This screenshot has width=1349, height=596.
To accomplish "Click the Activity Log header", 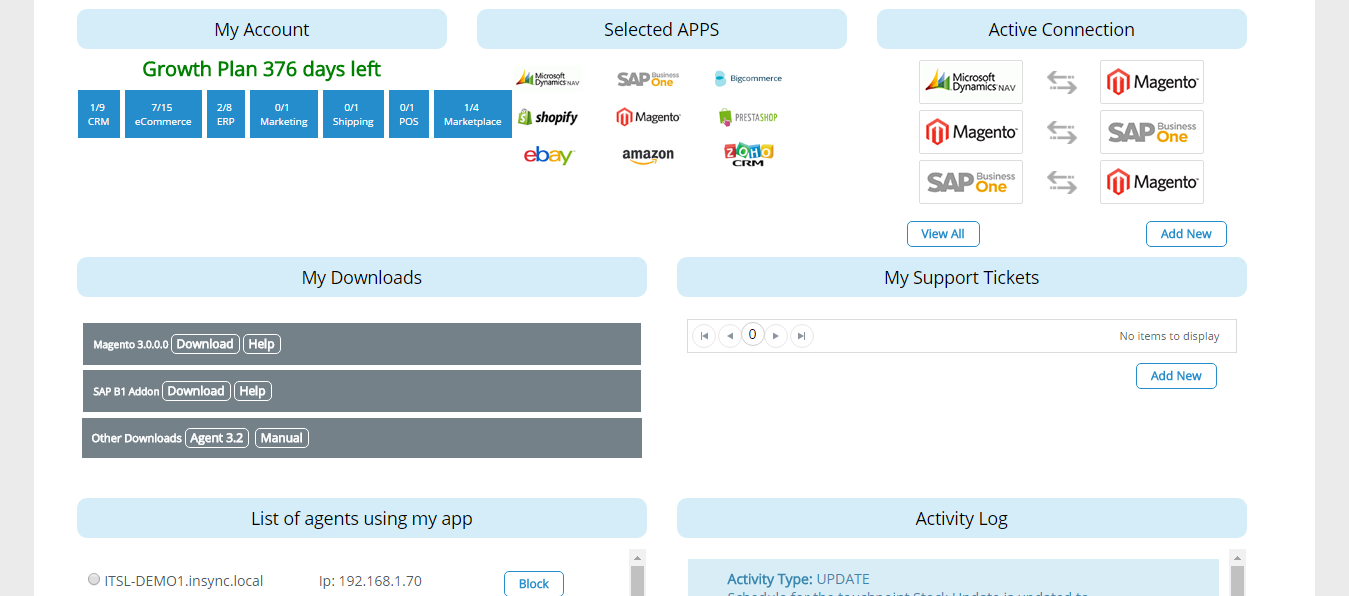I will tap(962, 518).
